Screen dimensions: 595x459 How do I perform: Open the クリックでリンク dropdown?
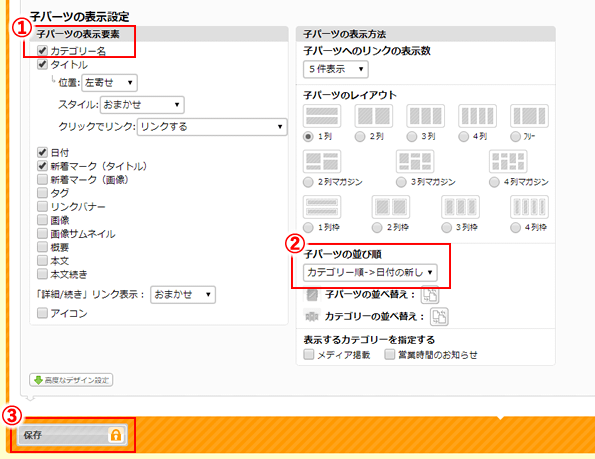[x=212, y=127]
